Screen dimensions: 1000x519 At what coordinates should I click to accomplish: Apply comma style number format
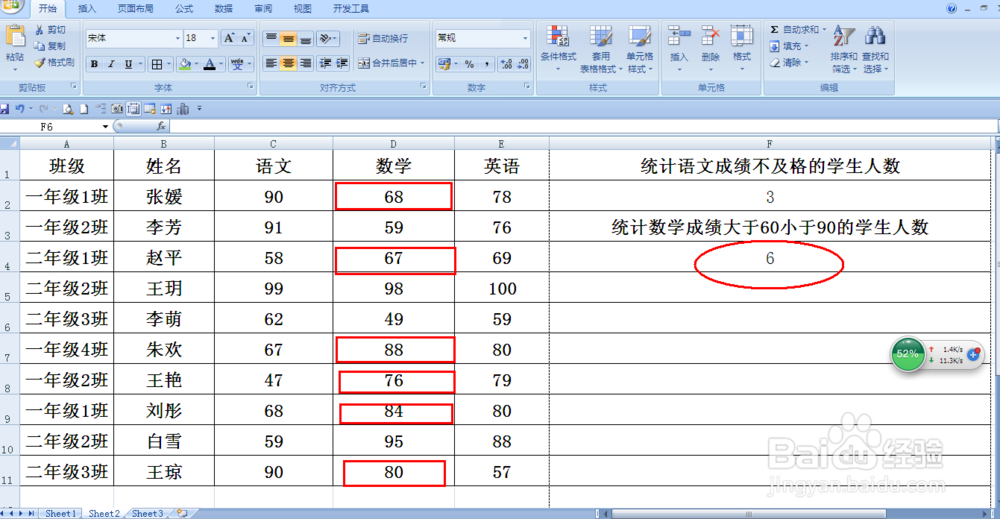(486, 64)
